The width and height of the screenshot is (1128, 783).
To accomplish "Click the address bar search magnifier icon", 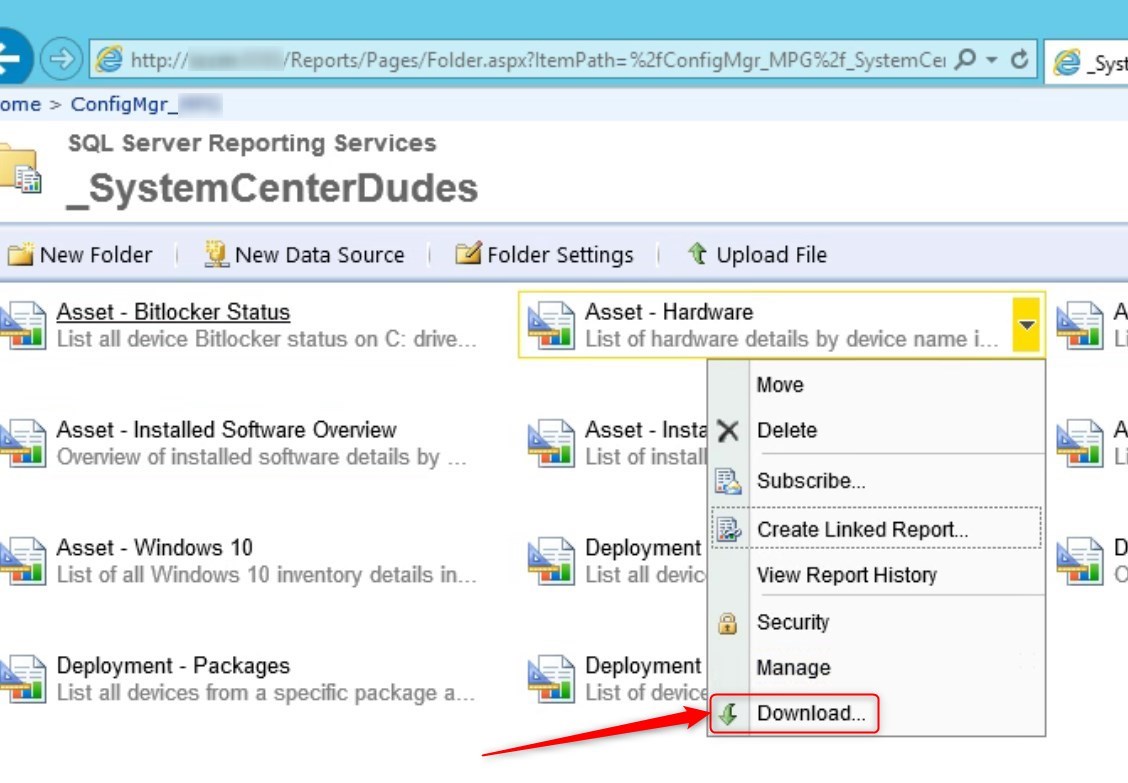I will [965, 59].
